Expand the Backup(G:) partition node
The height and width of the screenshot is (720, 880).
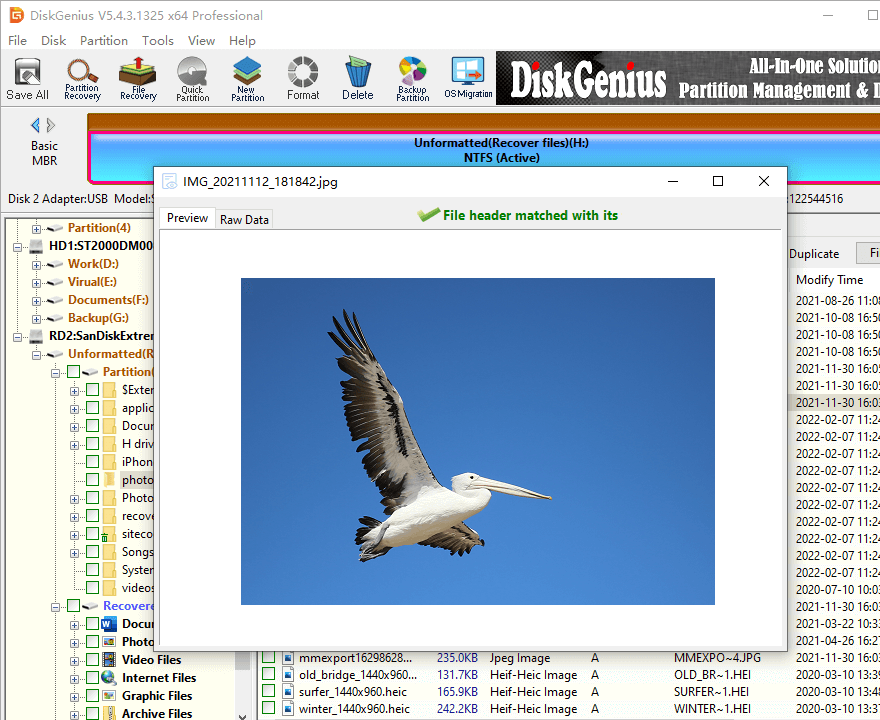[37, 318]
